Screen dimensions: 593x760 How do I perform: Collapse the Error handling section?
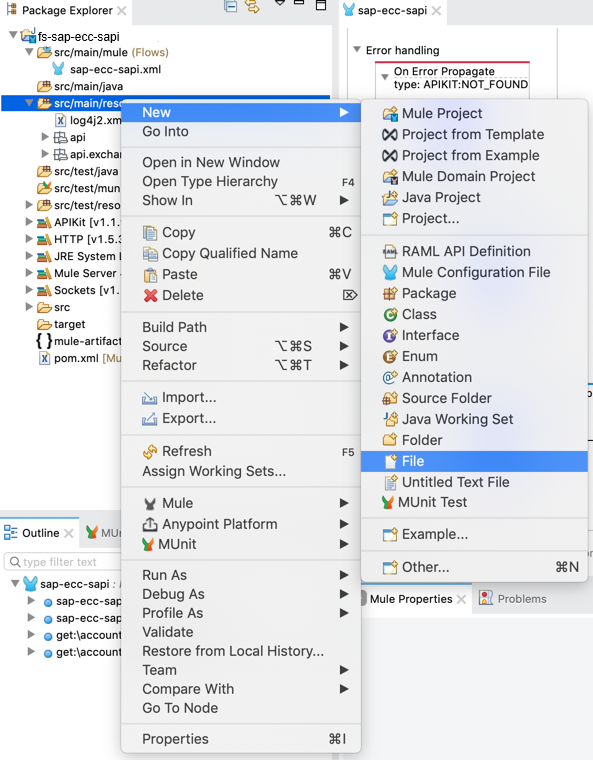point(357,49)
